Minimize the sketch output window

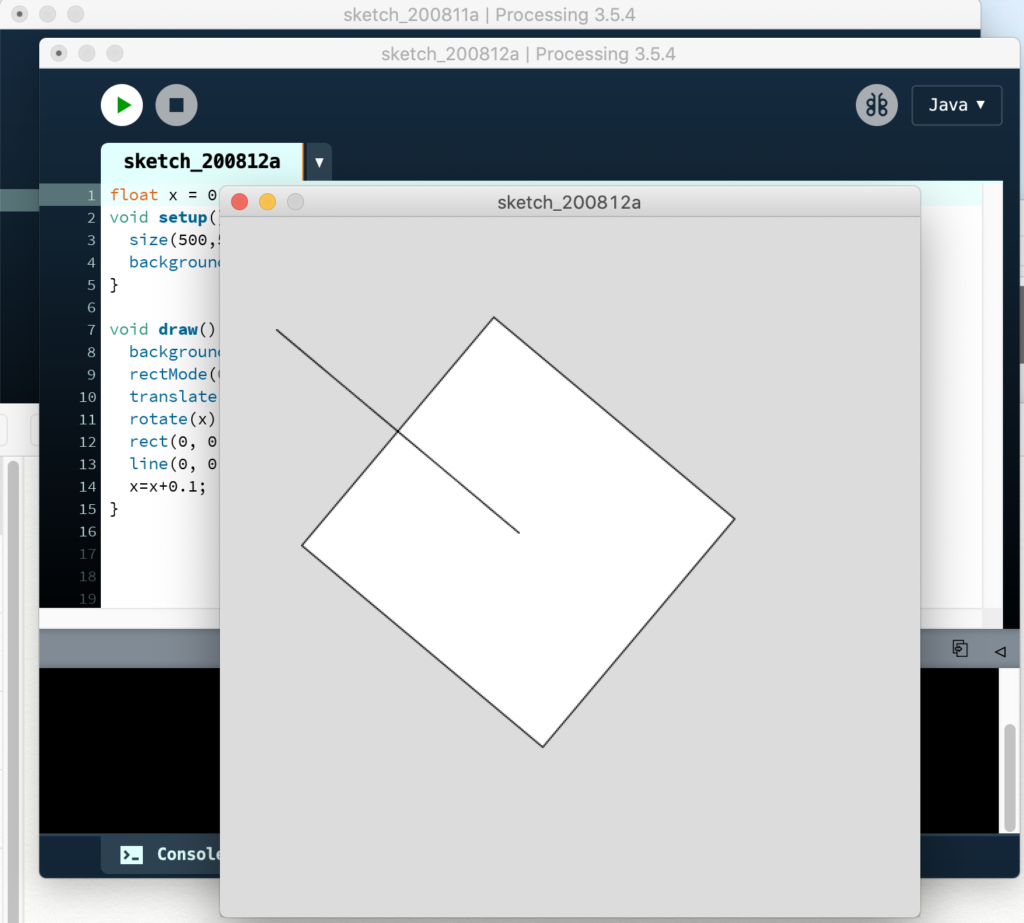(267, 202)
